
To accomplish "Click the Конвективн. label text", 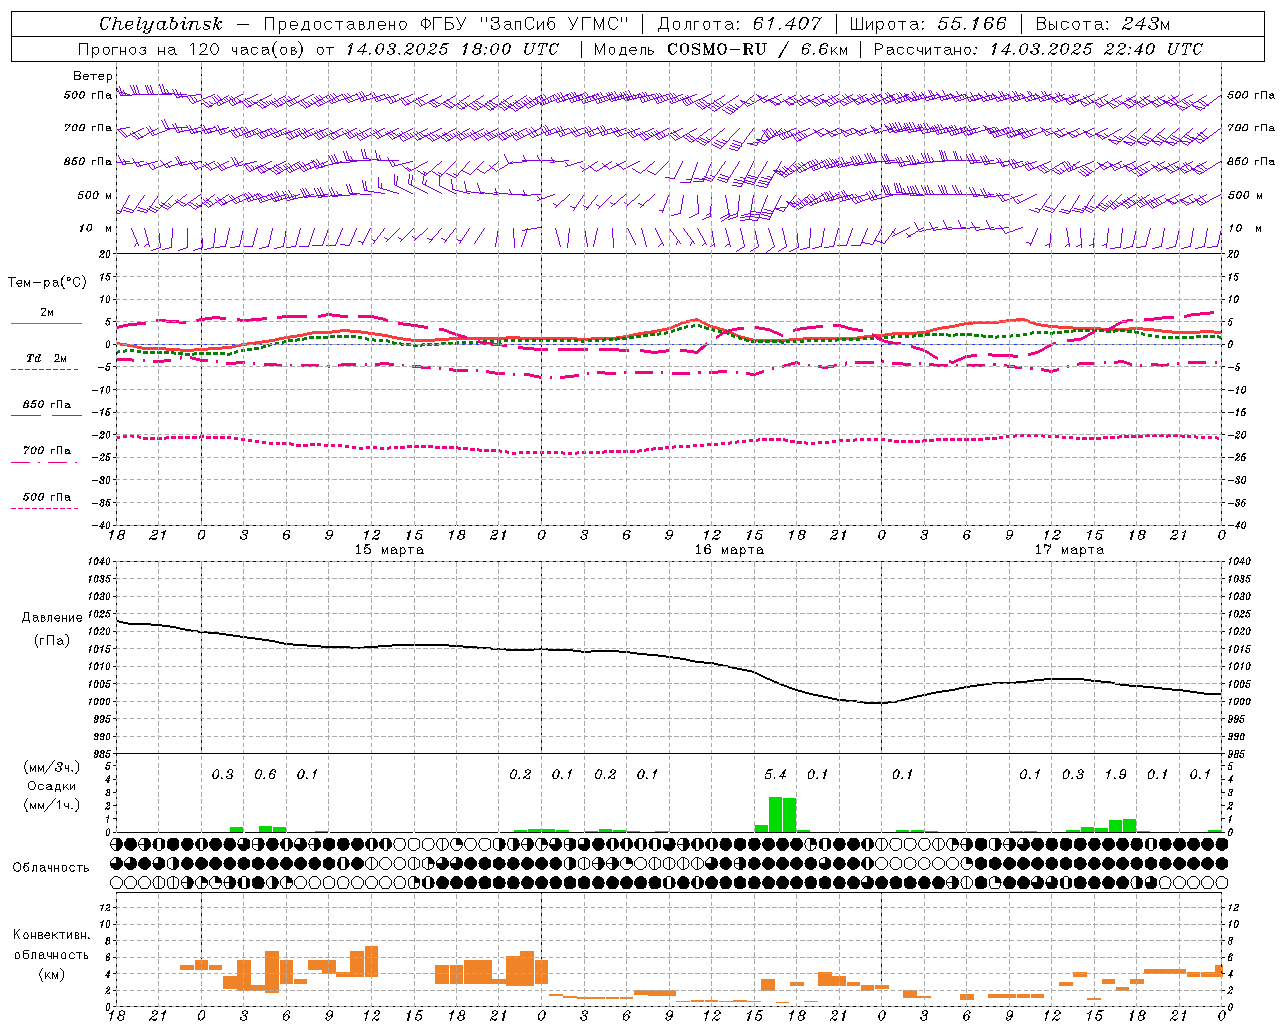I will [51, 934].
